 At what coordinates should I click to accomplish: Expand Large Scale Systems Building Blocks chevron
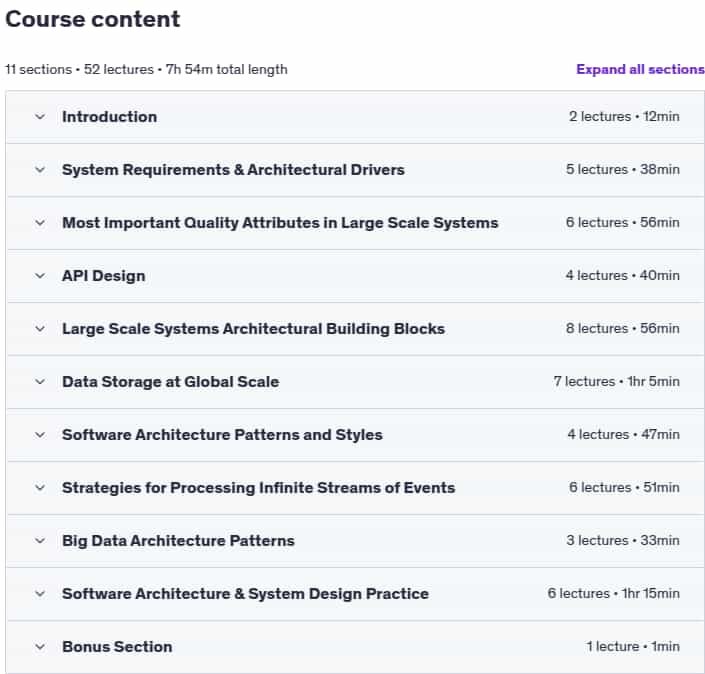click(40, 329)
